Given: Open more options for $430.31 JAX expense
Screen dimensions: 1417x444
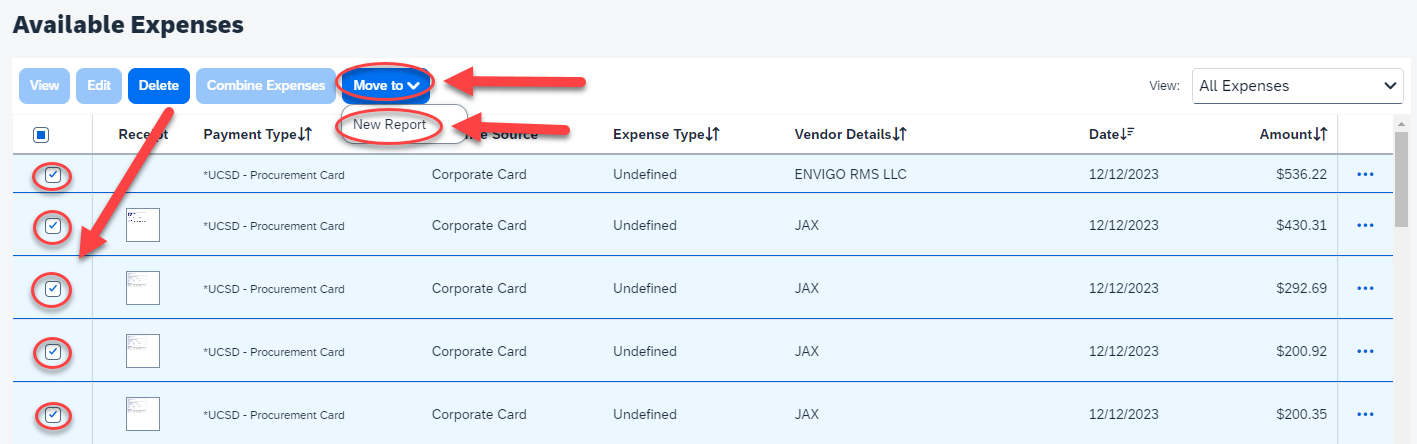Looking at the screenshot, I should (1365, 226).
